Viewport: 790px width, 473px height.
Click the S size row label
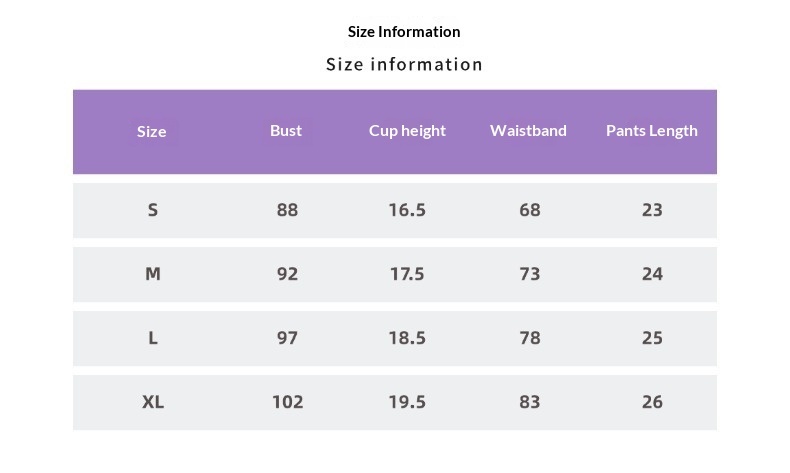point(153,210)
